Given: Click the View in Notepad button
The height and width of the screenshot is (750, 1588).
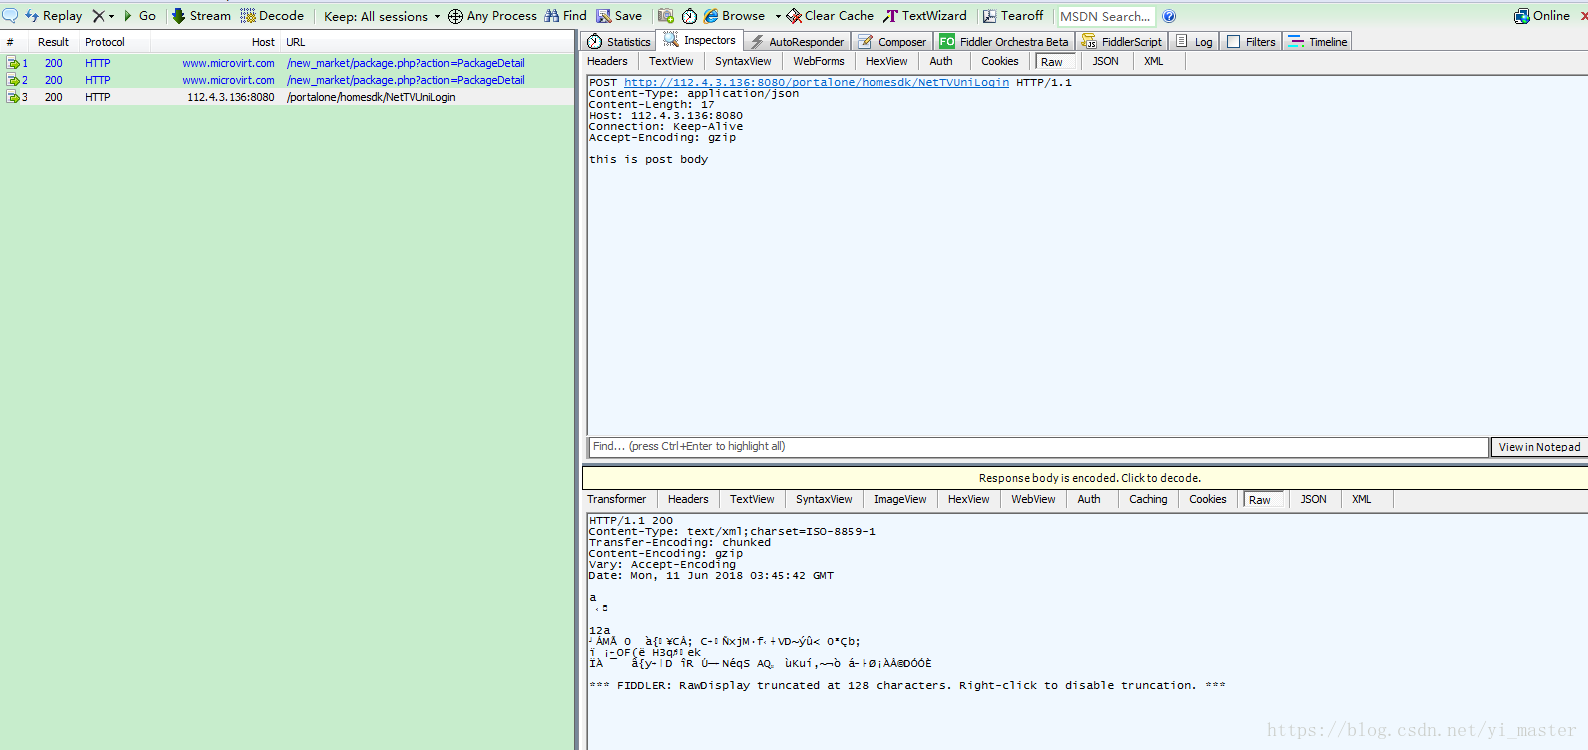Looking at the screenshot, I should point(1539,447).
